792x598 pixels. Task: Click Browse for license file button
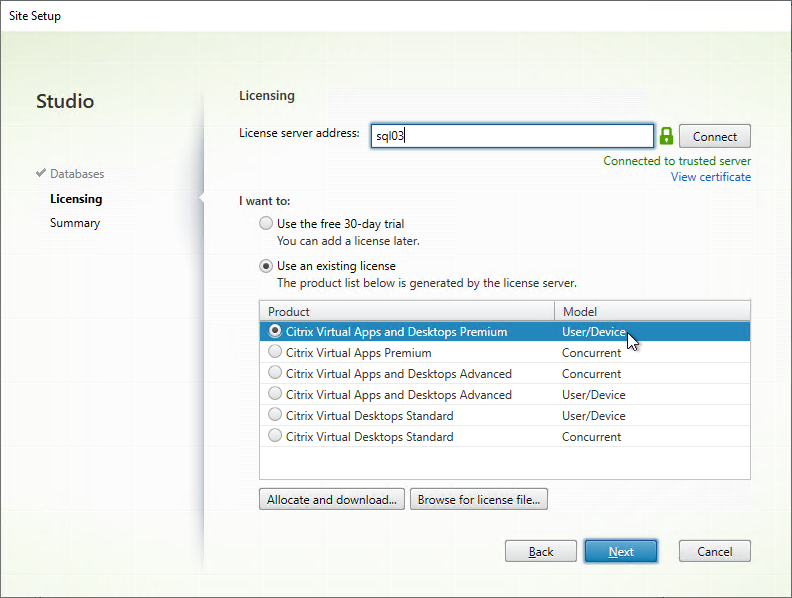click(479, 500)
